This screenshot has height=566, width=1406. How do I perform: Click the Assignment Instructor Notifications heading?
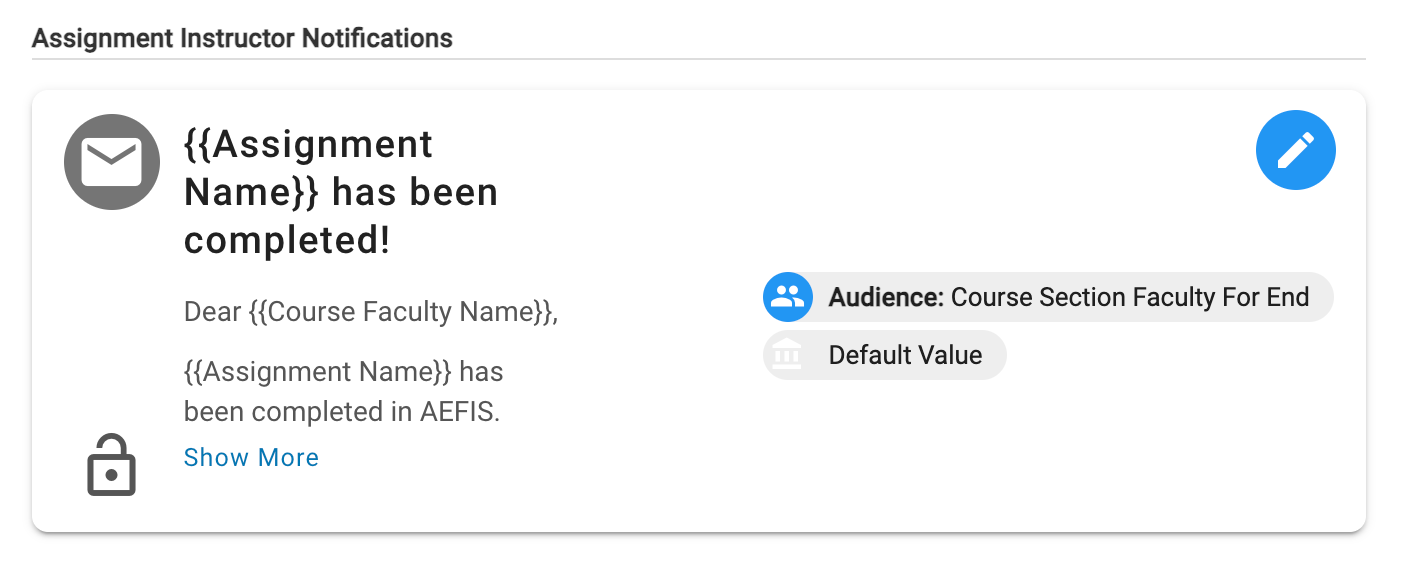pos(242,38)
